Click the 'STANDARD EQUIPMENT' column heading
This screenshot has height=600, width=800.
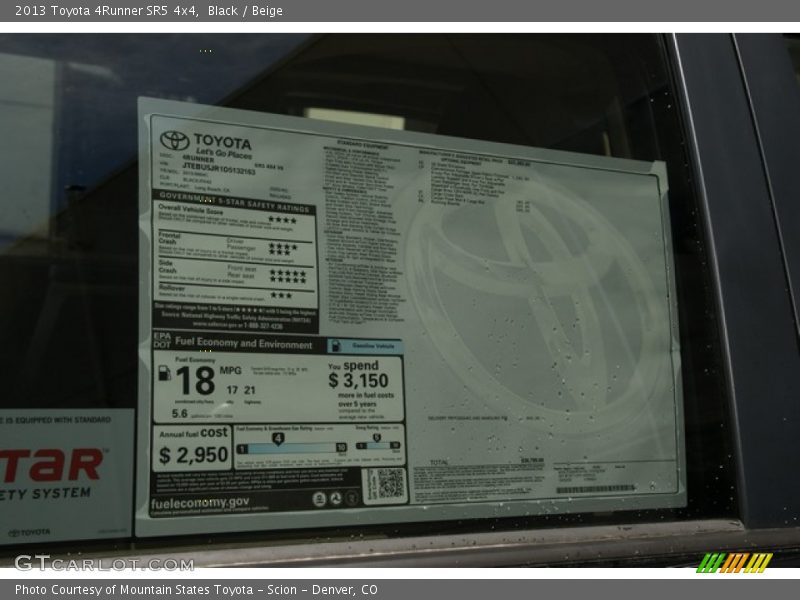pyautogui.click(x=363, y=145)
